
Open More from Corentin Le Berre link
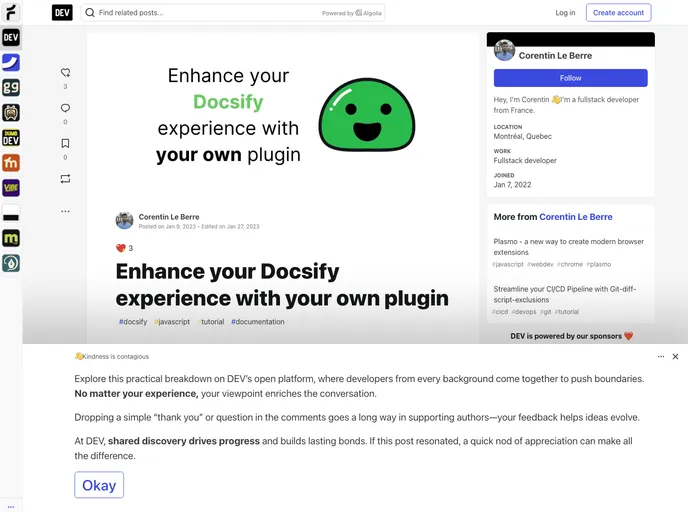click(576, 217)
